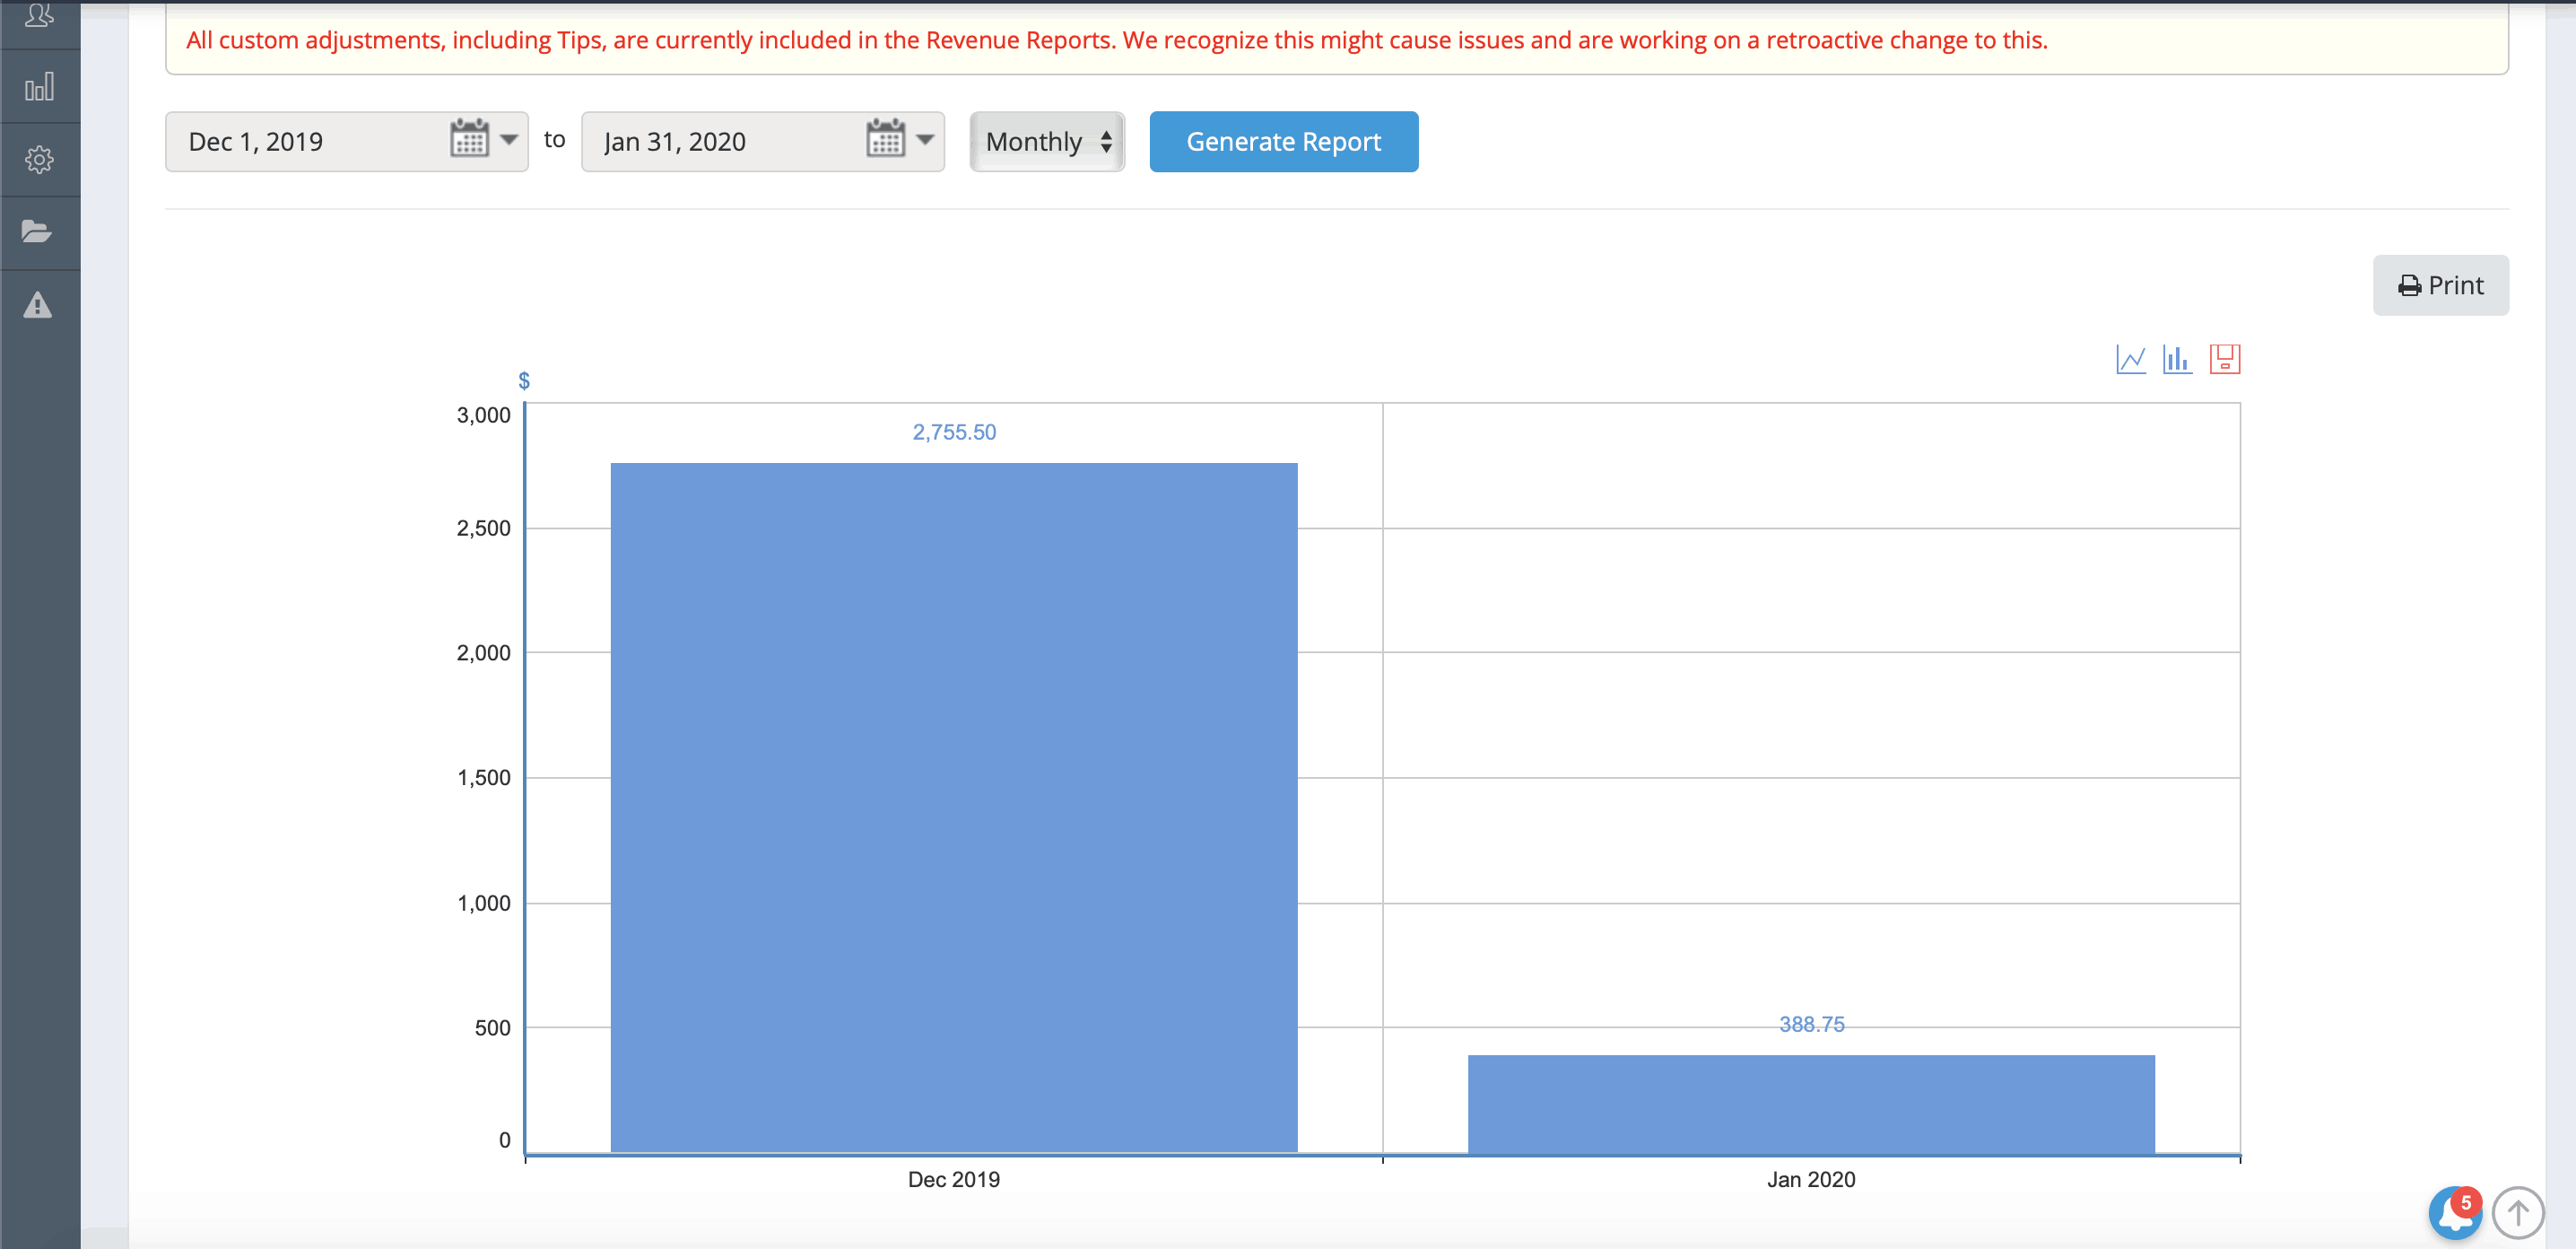
Task: Switch chart to line graph view
Action: [2130, 359]
